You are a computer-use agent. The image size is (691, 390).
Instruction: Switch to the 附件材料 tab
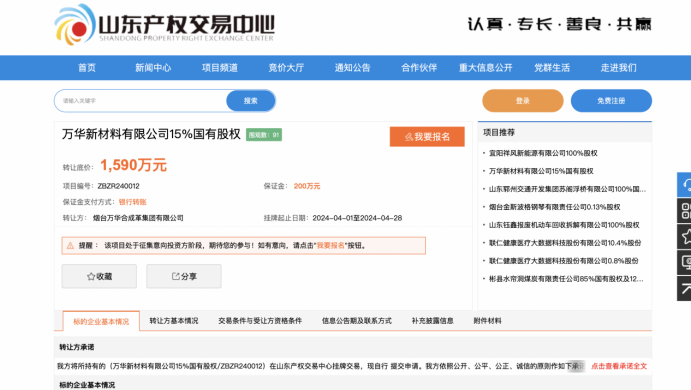click(487, 321)
